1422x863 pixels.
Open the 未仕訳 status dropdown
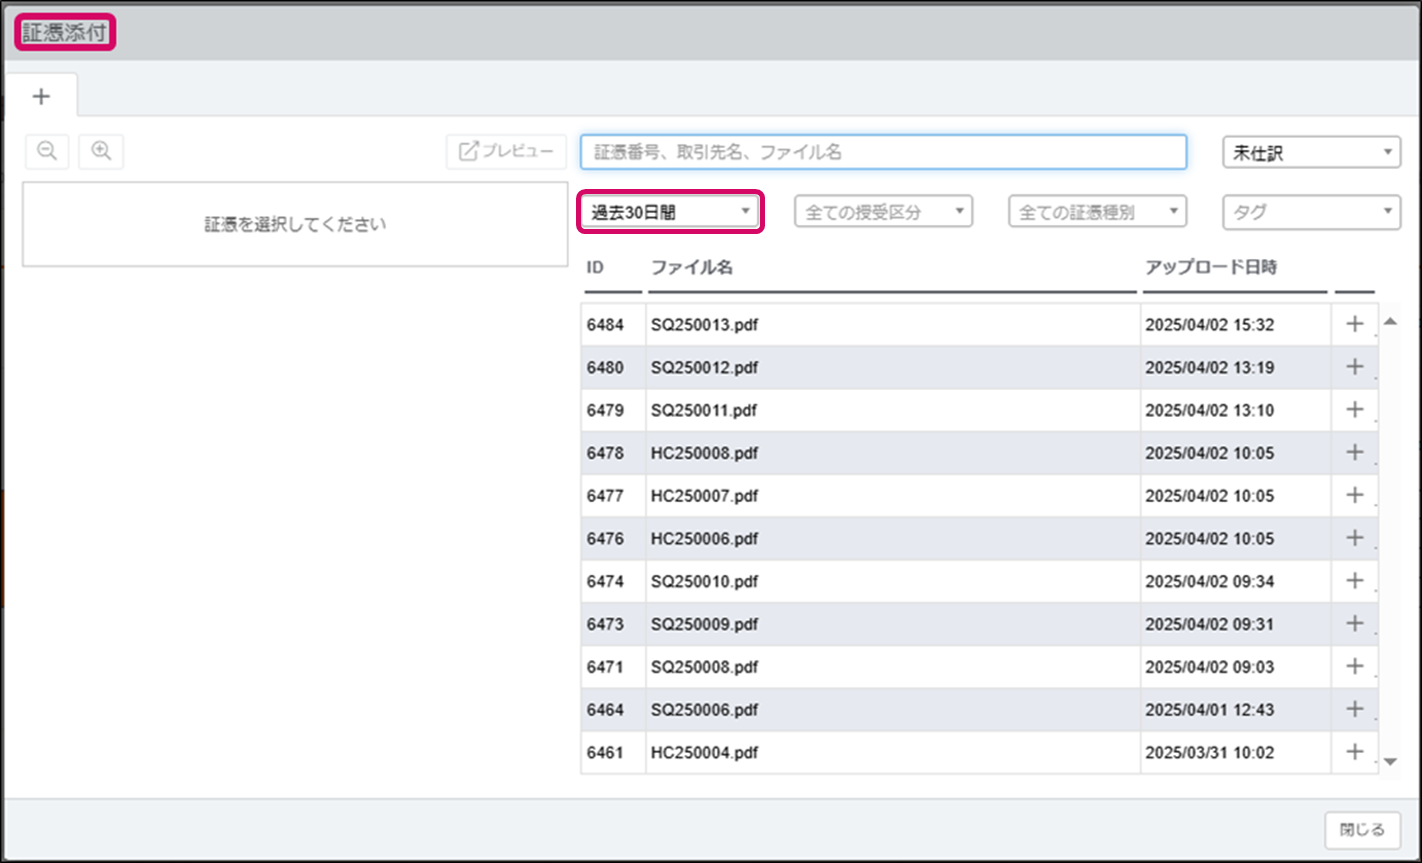coord(1311,153)
